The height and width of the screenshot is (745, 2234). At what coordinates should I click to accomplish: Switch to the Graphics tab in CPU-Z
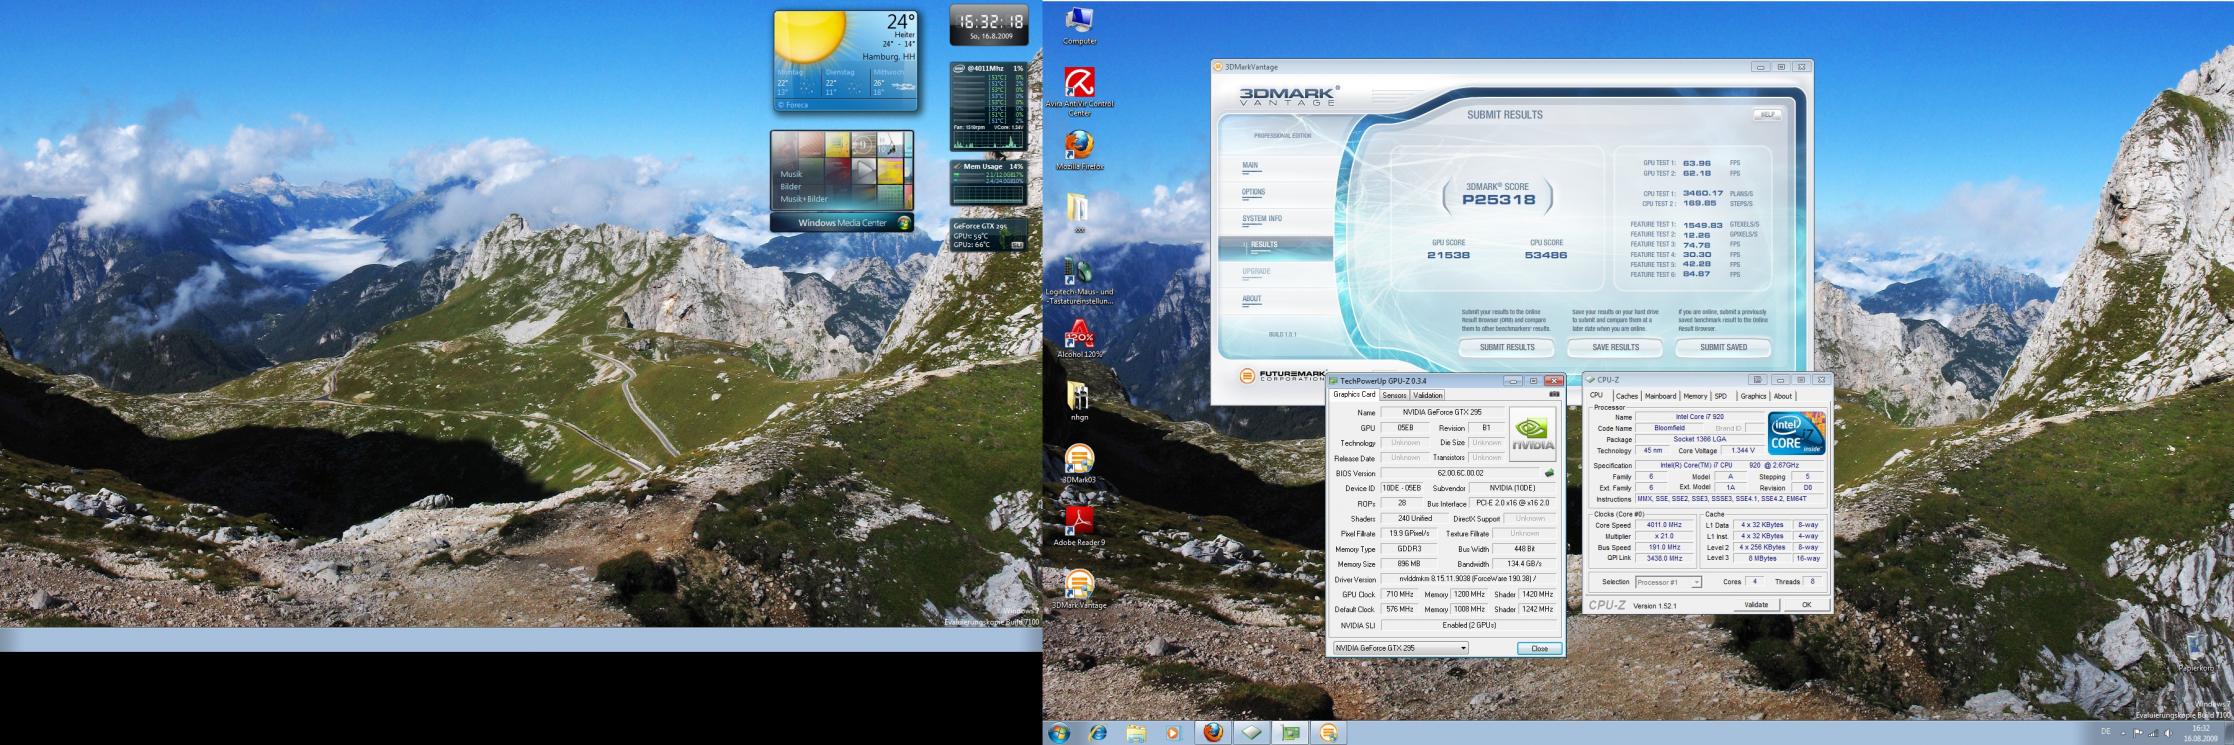tap(1753, 396)
